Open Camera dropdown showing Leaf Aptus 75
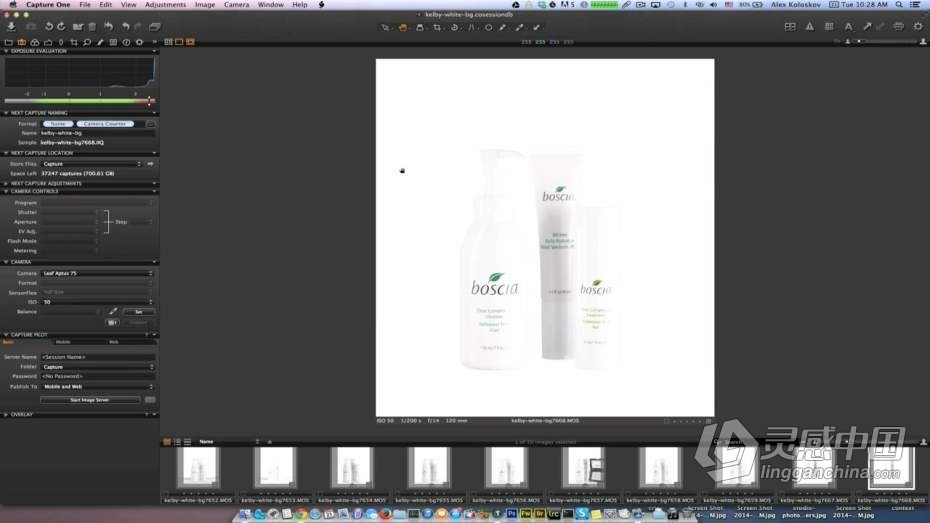The image size is (930, 523). 97,273
